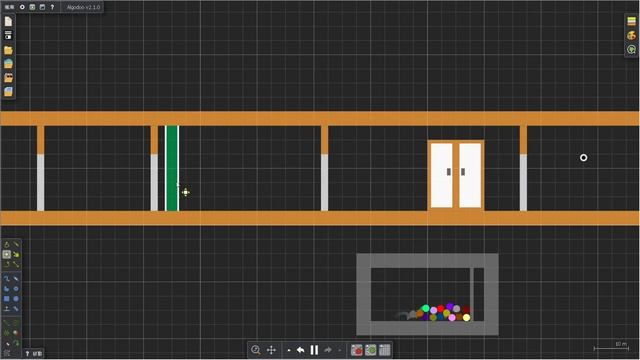Viewport: 640px width, 360px height.
Task: Select the Eraser tool
Action: coord(16,279)
